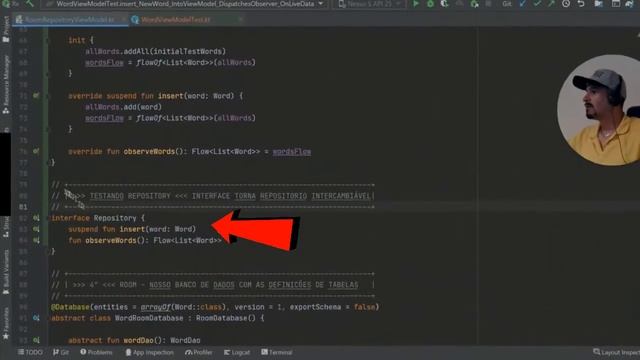This screenshot has width=640, height=360.
Task: Click '@Database' annotation text
Action: coord(70,307)
